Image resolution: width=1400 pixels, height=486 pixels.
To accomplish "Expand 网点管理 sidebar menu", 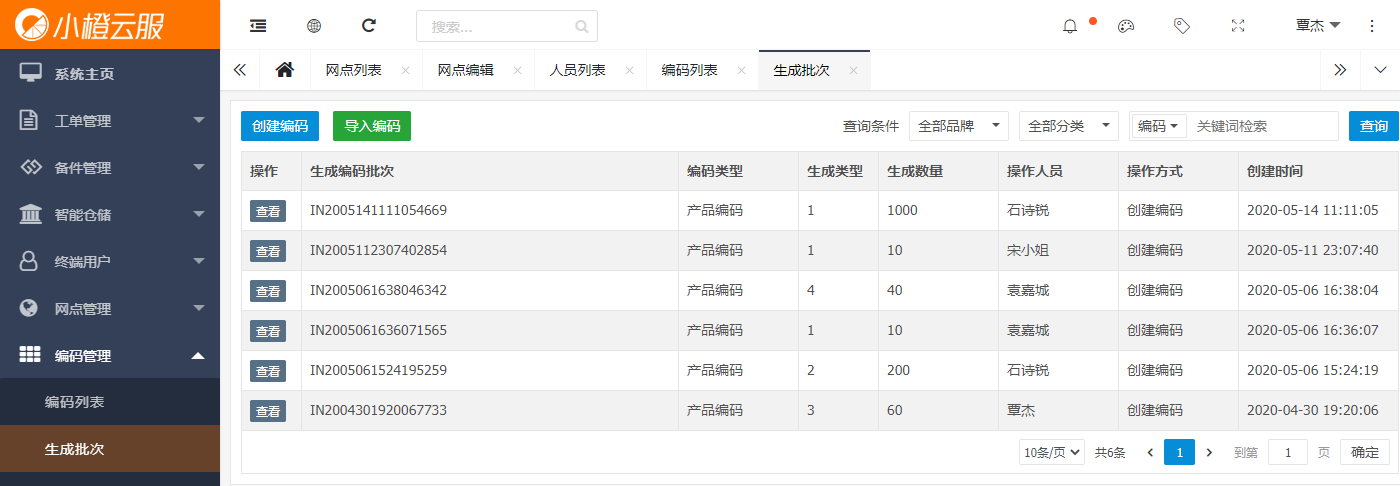I will click(110, 309).
